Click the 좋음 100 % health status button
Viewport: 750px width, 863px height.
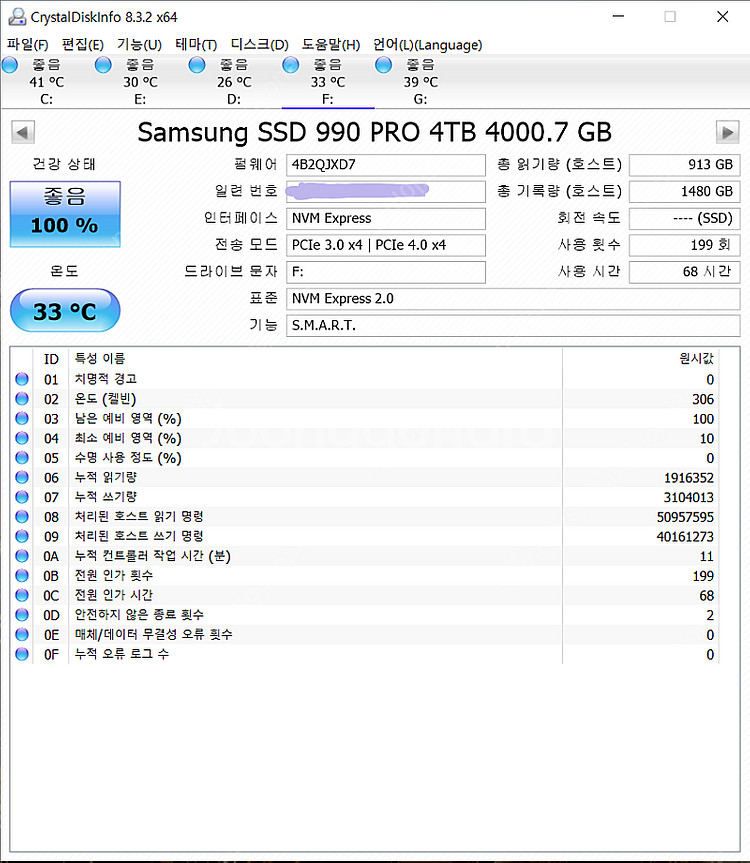click(x=65, y=214)
